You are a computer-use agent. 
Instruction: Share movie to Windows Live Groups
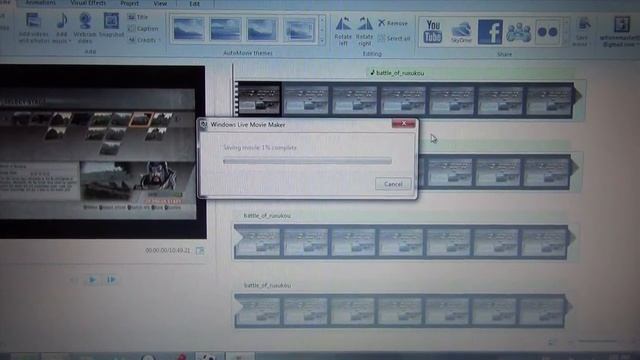pos(518,32)
